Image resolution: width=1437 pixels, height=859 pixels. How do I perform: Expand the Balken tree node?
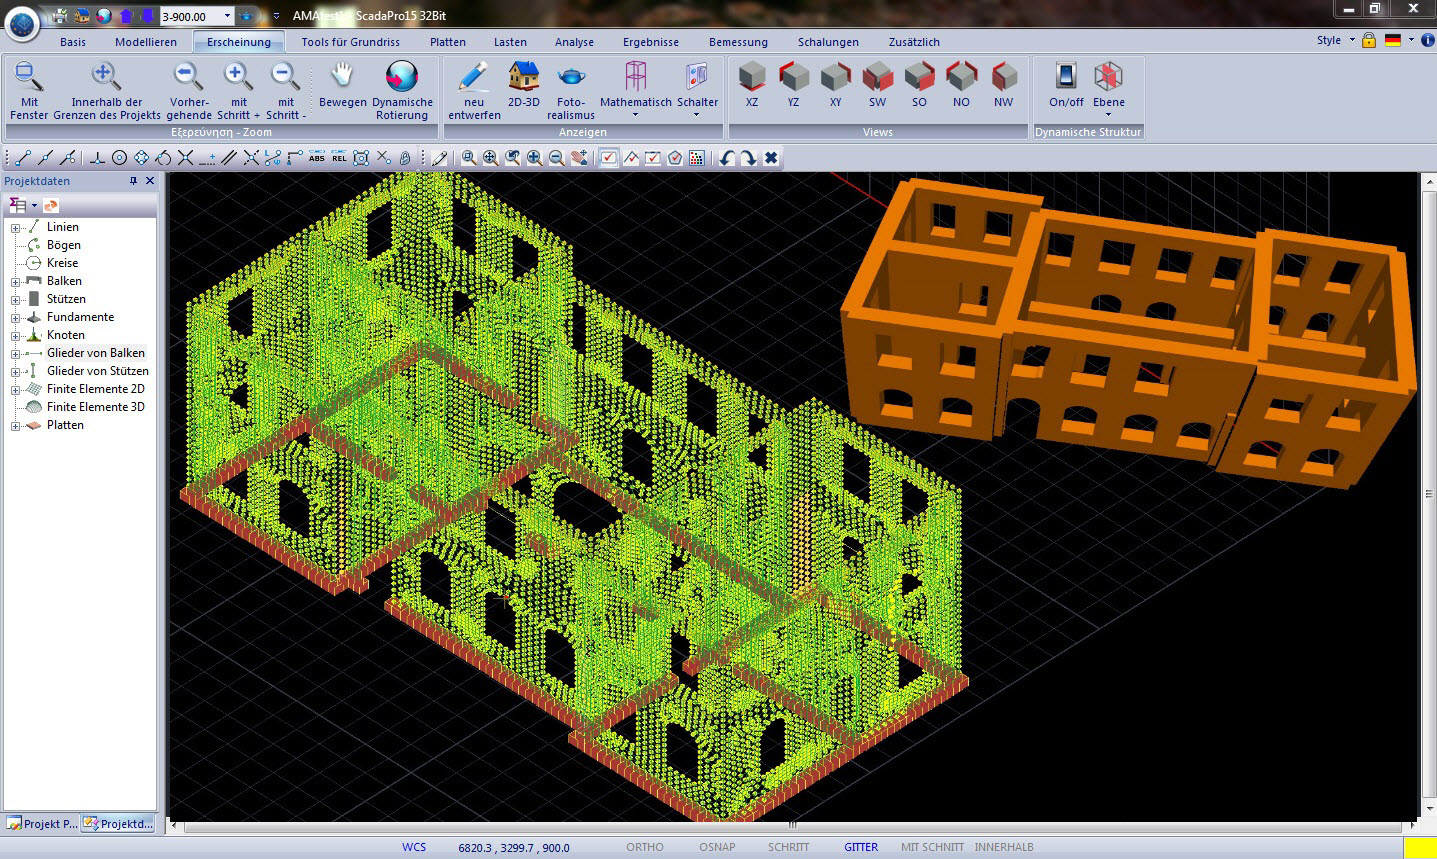click(x=16, y=282)
